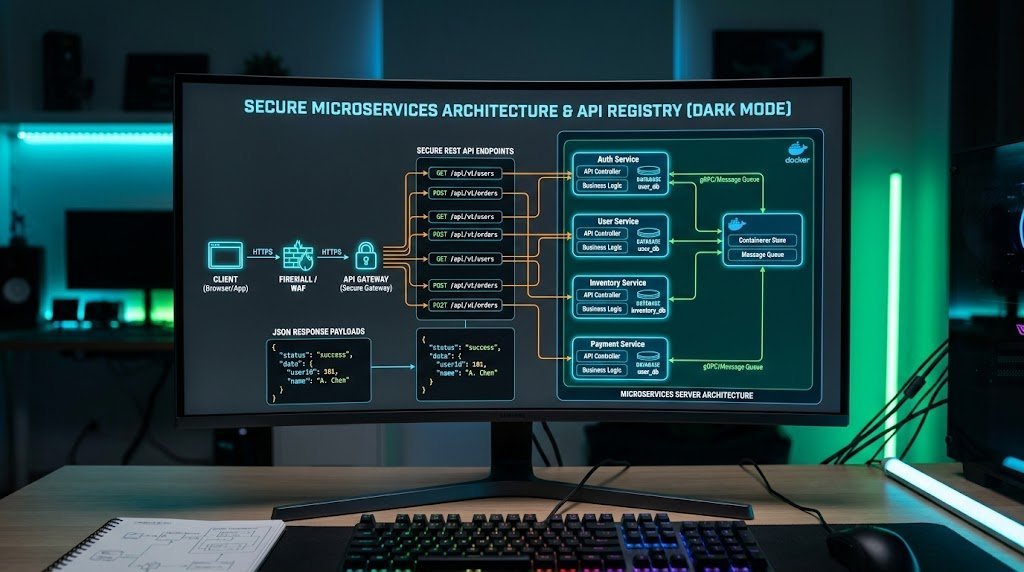Image resolution: width=1024 pixels, height=572 pixels.
Task: Select the Payment Service database cylinder icon
Action: point(648,357)
